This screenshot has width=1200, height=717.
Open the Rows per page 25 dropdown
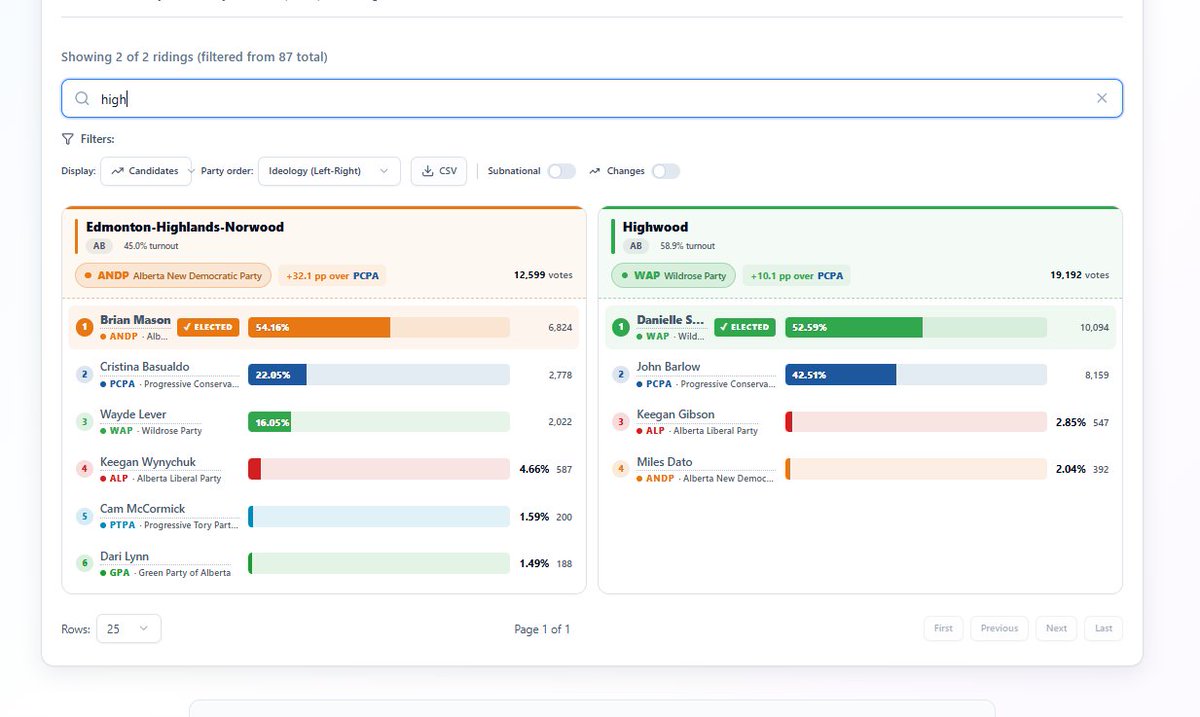coord(128,629)
